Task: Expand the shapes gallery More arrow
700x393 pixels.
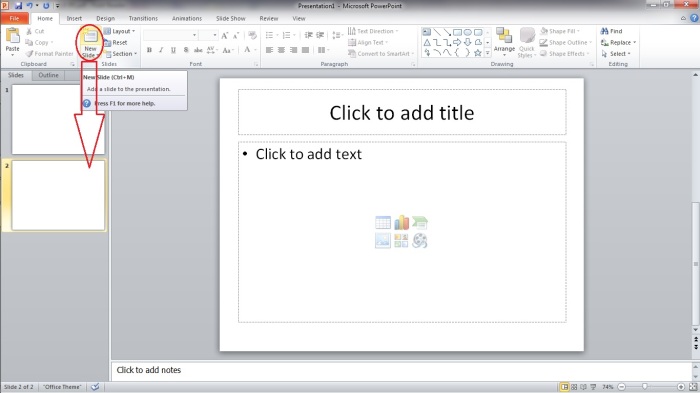Action: 488,53
